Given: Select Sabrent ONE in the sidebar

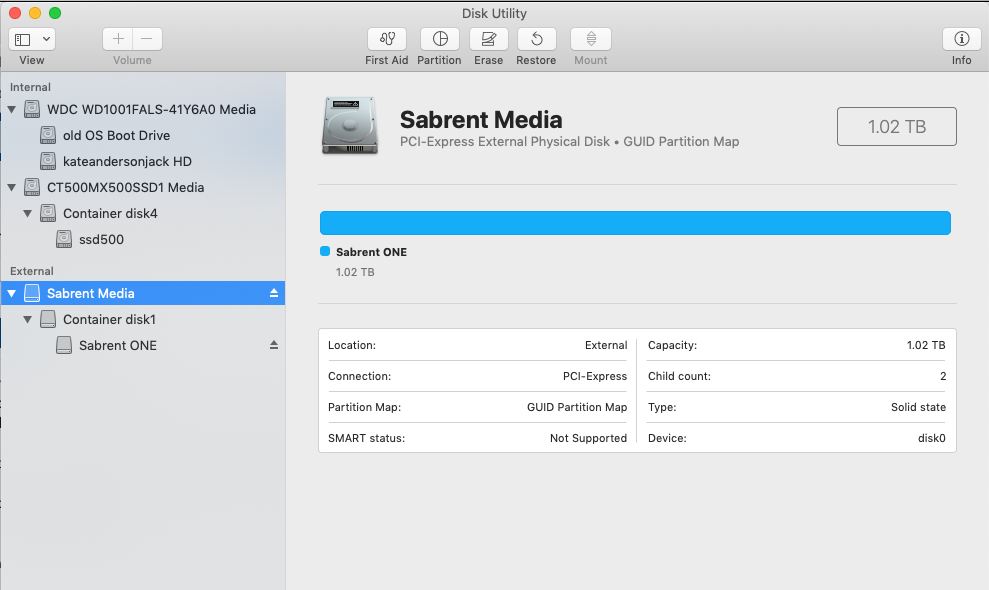Looking at the screenshot, I should coord(118,345).
